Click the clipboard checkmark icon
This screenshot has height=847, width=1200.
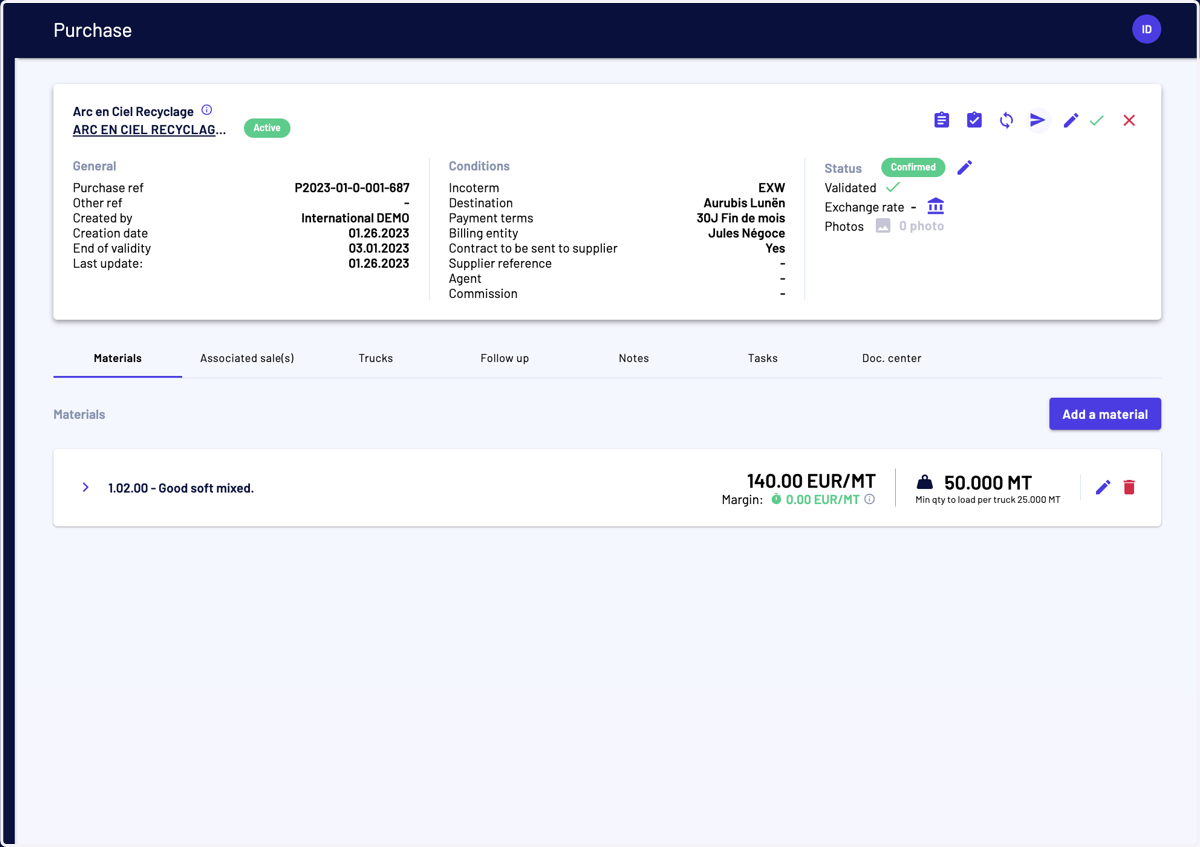click(974, 120)
